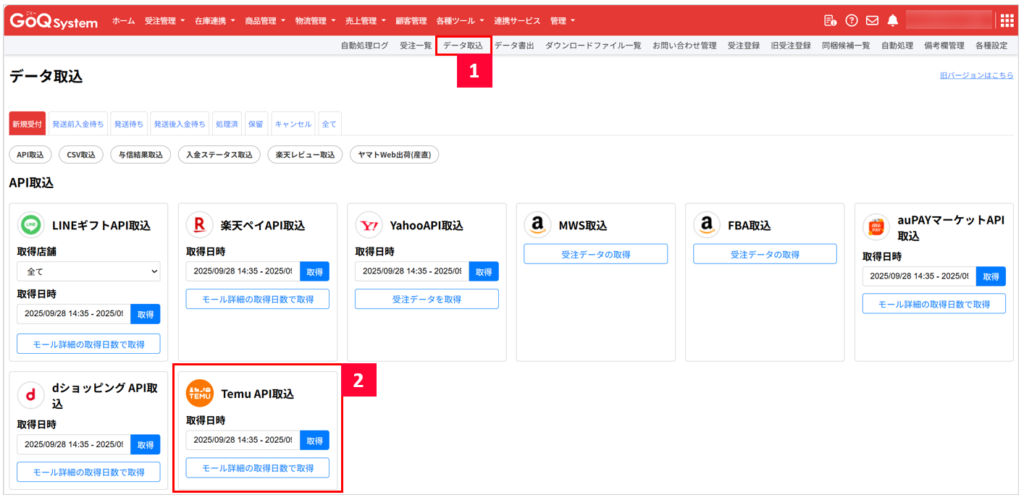Switch to the 発送待ち tab
Screen dimensions: 1024x500
[129, 124]
